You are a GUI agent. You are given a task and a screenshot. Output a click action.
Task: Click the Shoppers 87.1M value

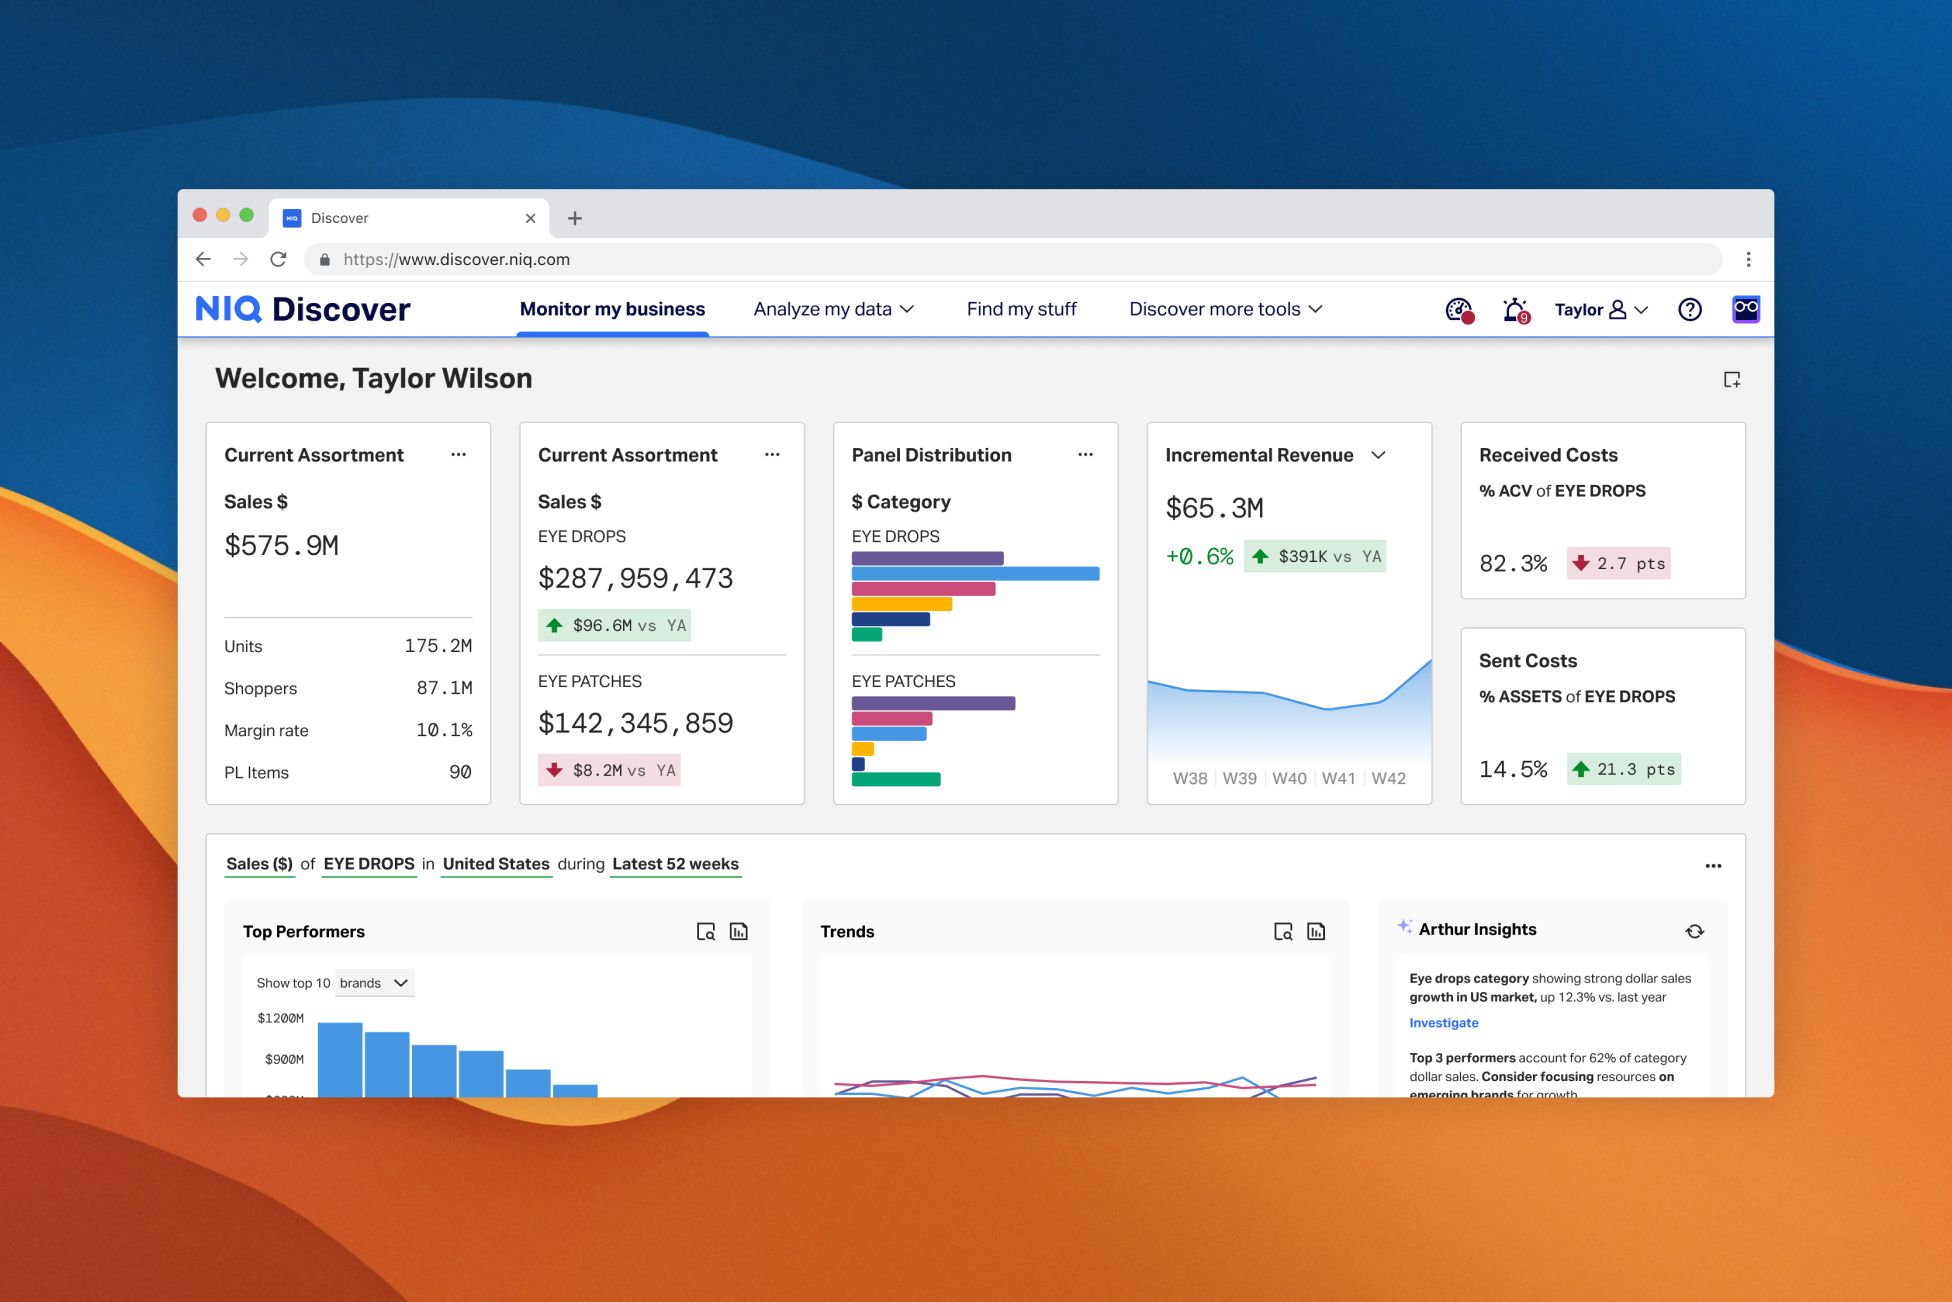click(444, 688)
